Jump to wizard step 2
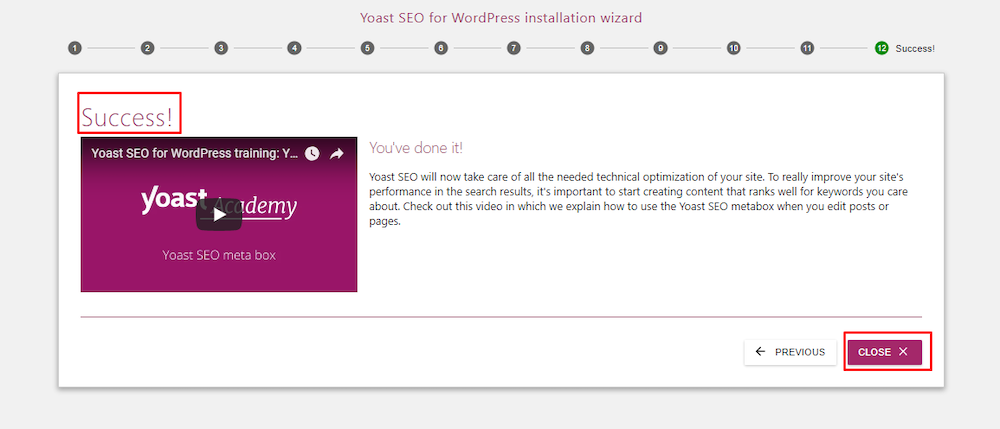 point(147,48)
